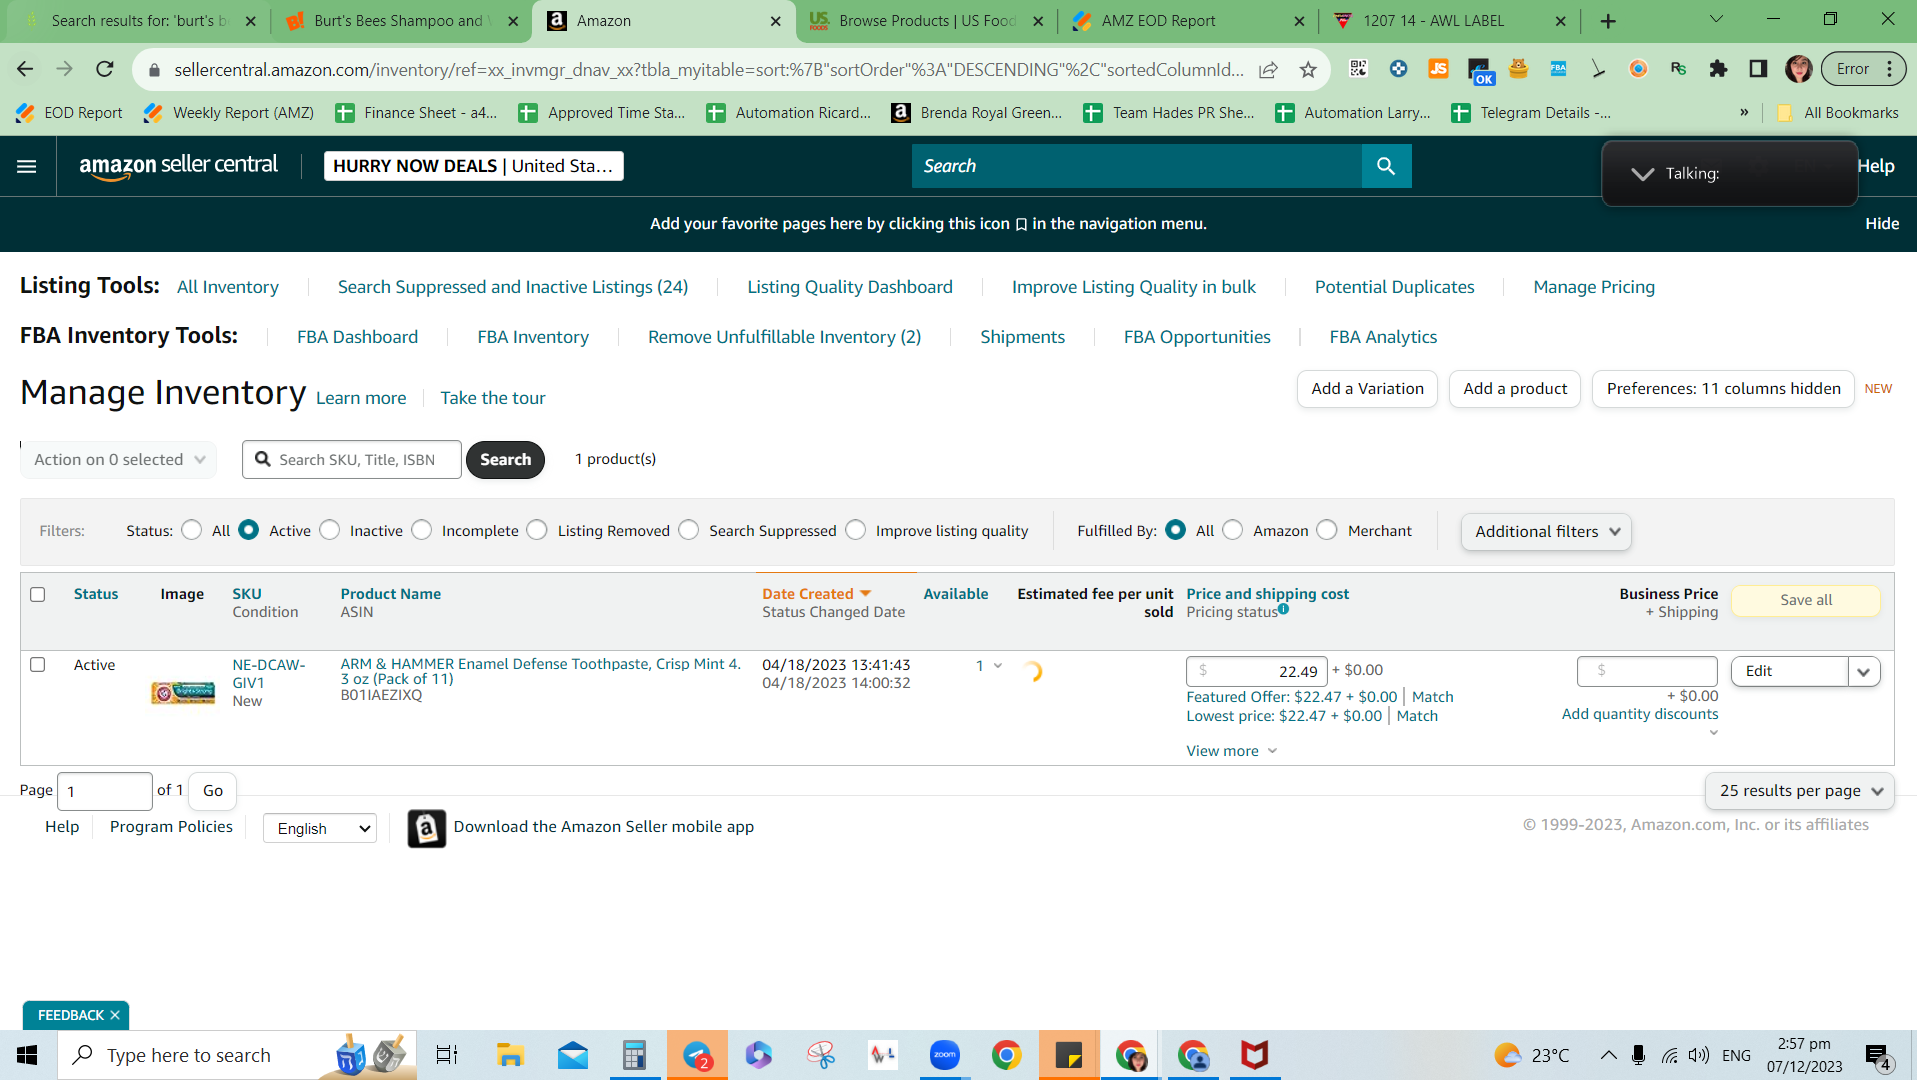The width and height of the screenshot is (1917, 1080).
Task: Open the browser side panel icon
Action: point(1758,69)
